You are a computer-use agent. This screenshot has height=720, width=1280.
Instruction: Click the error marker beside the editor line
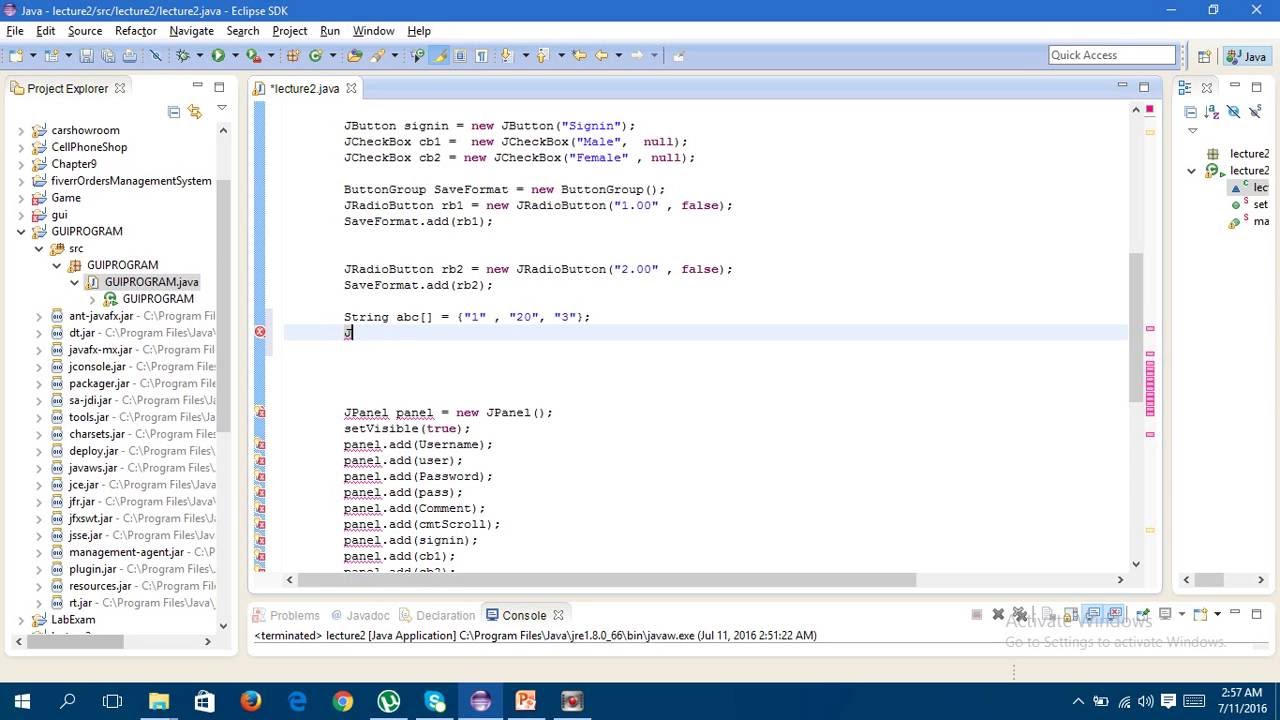pyautogui.click(x=260, y=332)
